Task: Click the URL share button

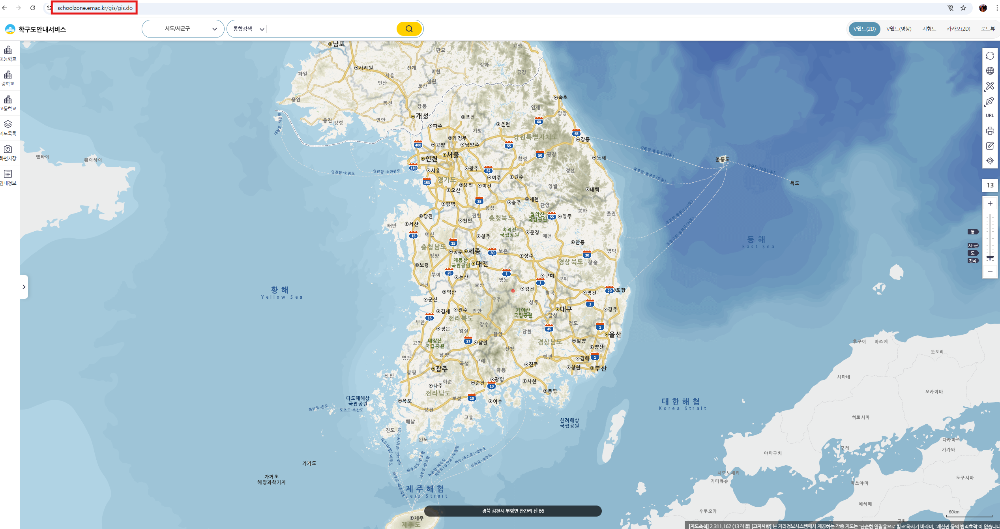Action: [x=990, y=115]
